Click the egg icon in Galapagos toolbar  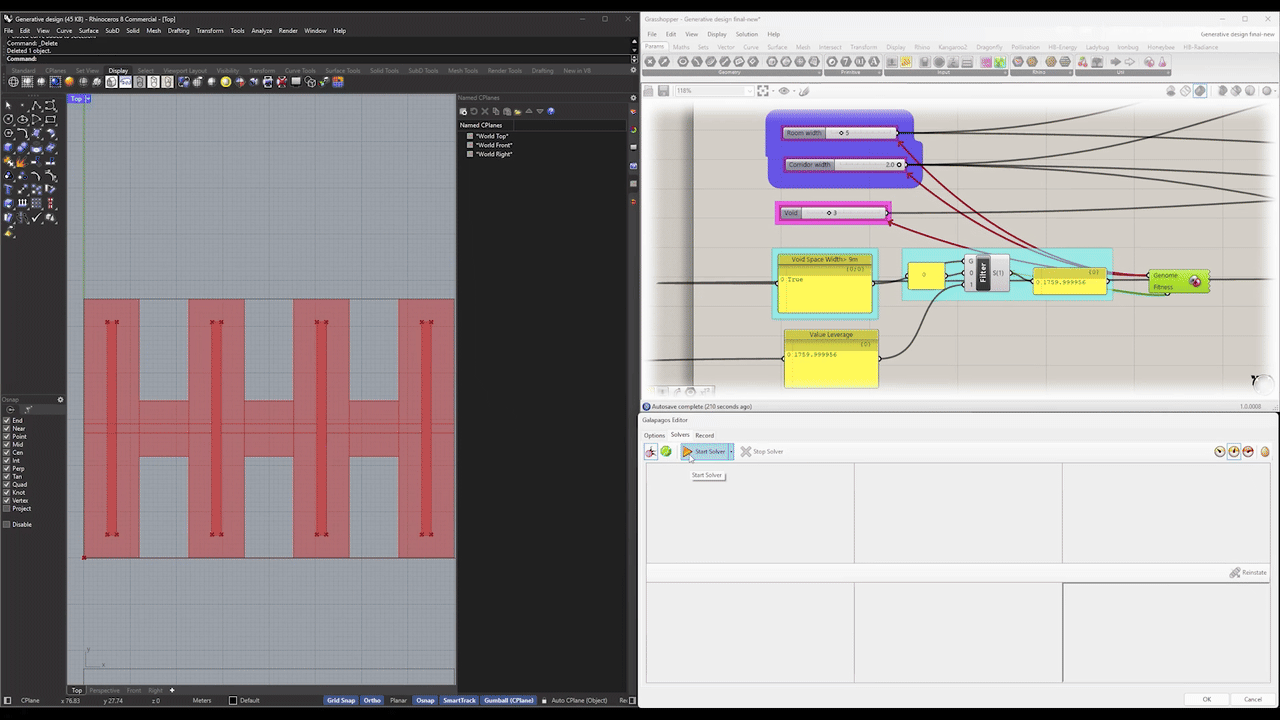click(1264, 452)
